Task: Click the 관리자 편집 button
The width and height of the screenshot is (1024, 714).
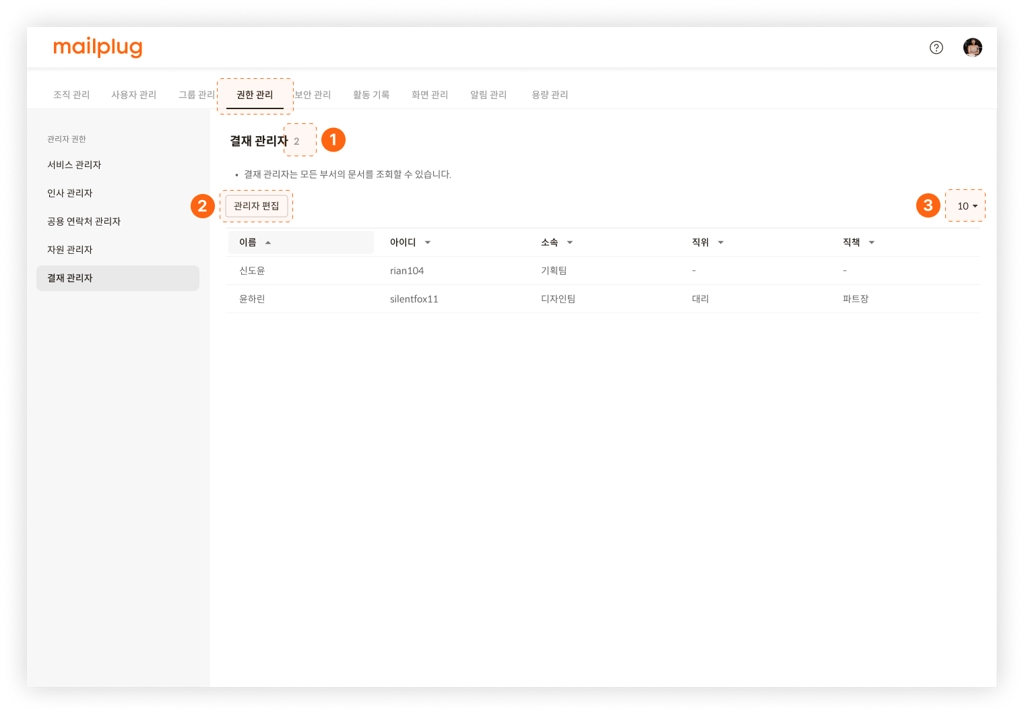Action: [x=257, y=206]
